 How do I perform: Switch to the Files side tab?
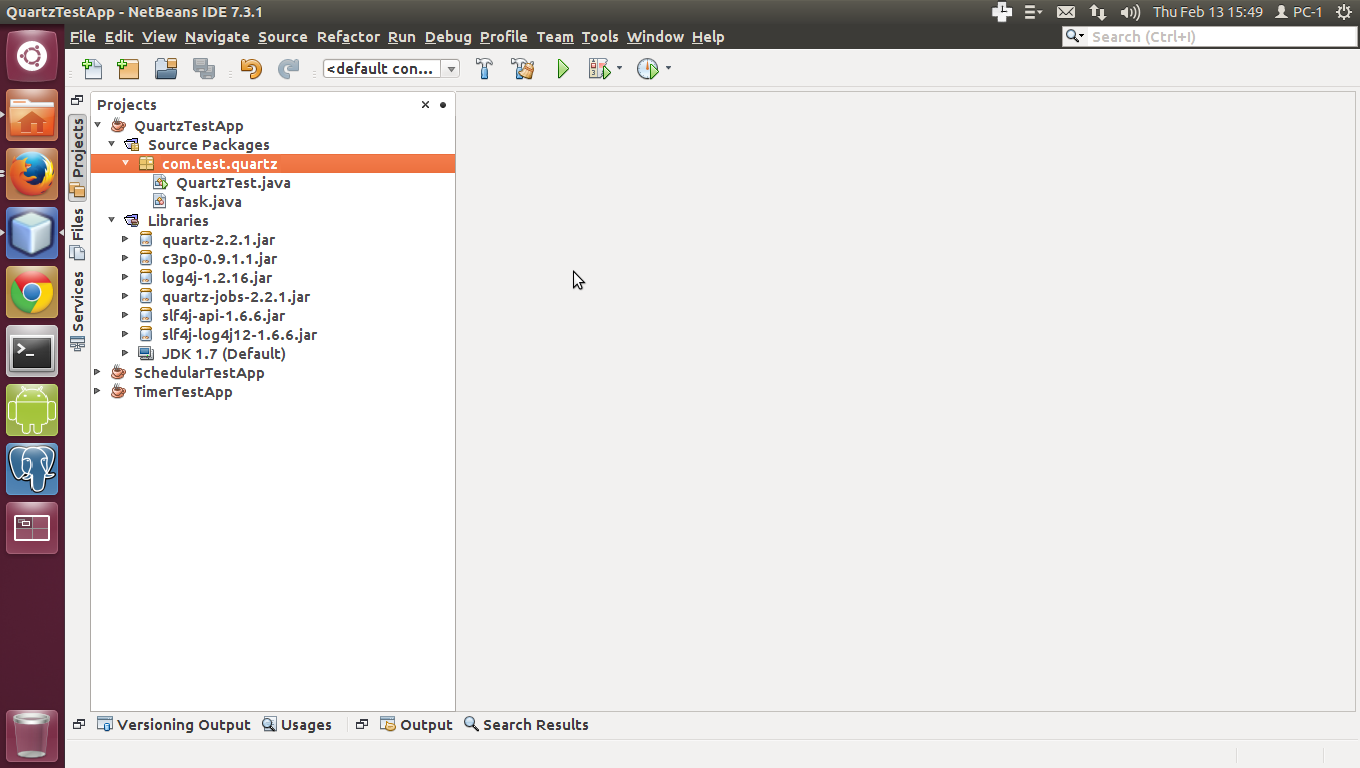coord(77,235)
